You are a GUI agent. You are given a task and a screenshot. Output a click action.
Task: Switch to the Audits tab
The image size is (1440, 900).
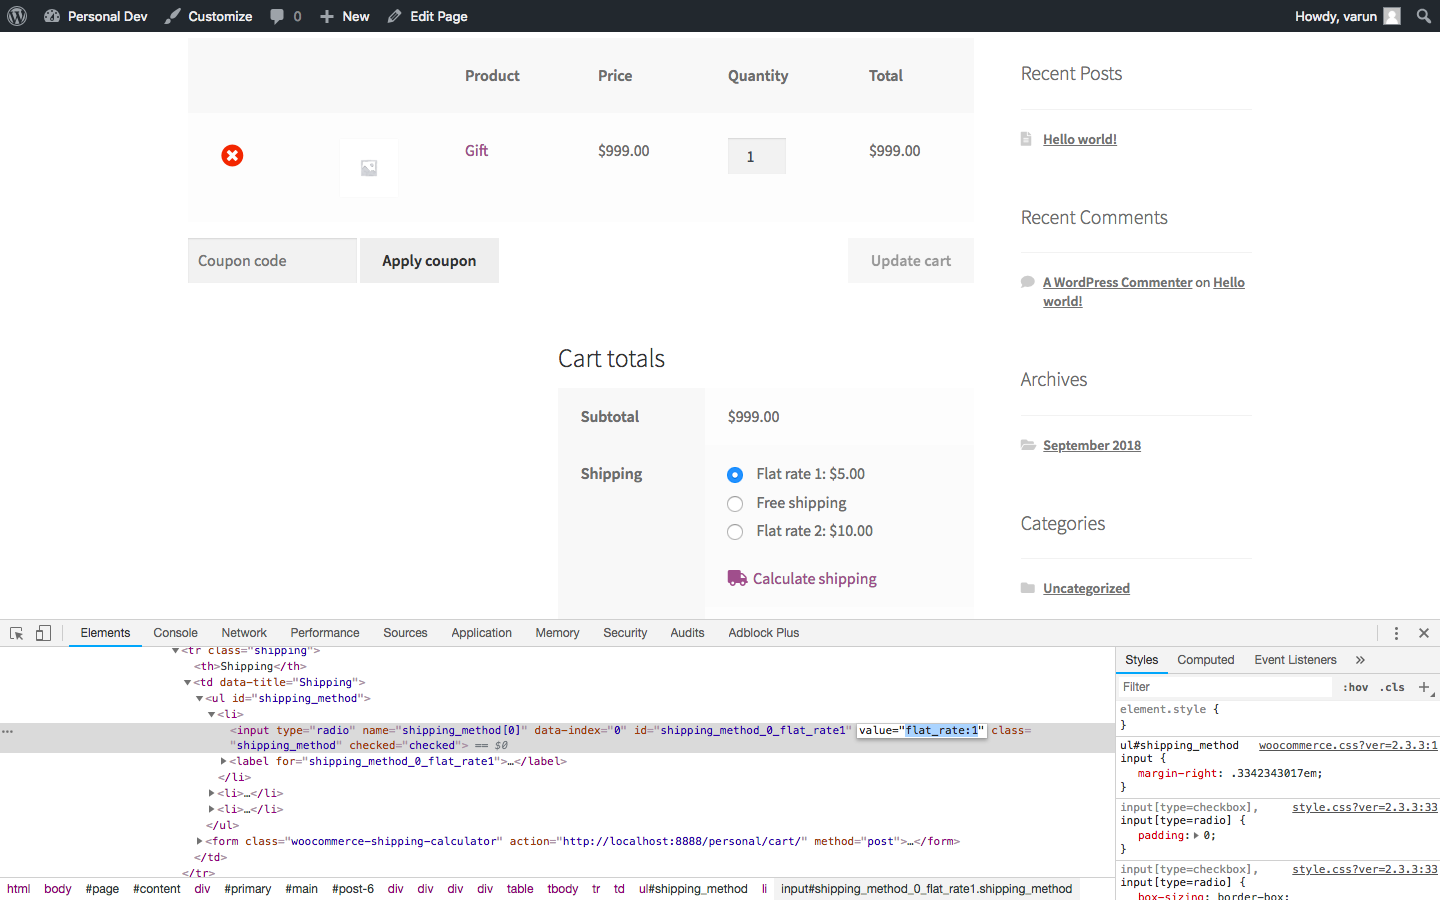(x=687, y=633)
